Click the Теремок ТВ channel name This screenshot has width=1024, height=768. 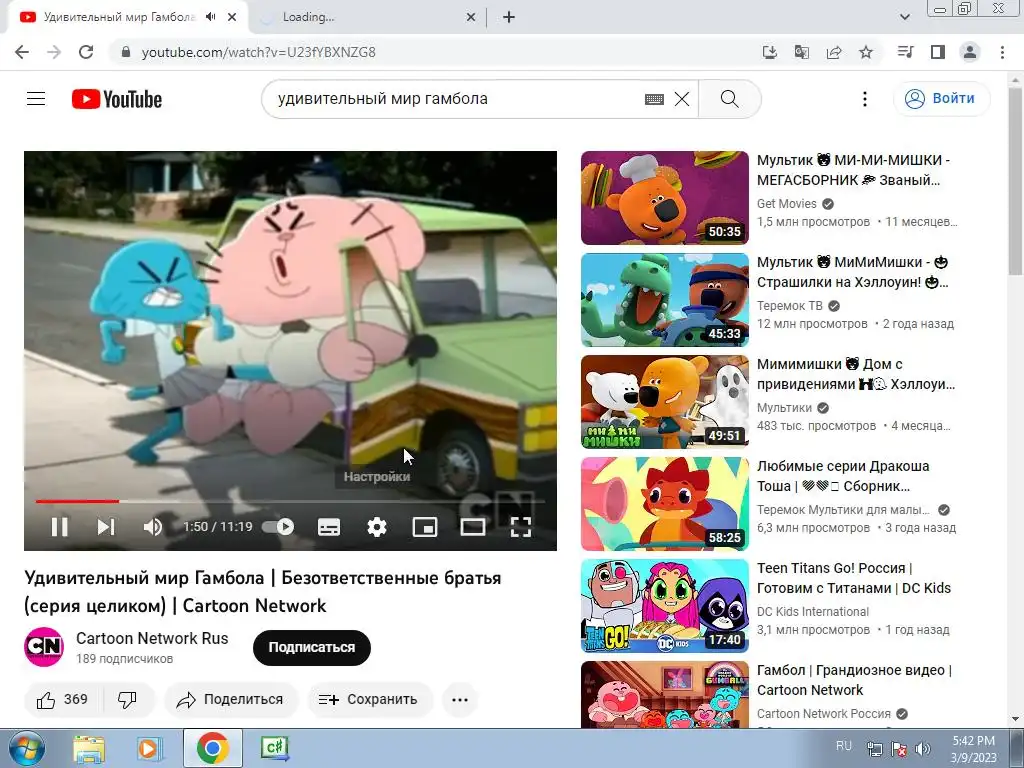coord(790,306)
